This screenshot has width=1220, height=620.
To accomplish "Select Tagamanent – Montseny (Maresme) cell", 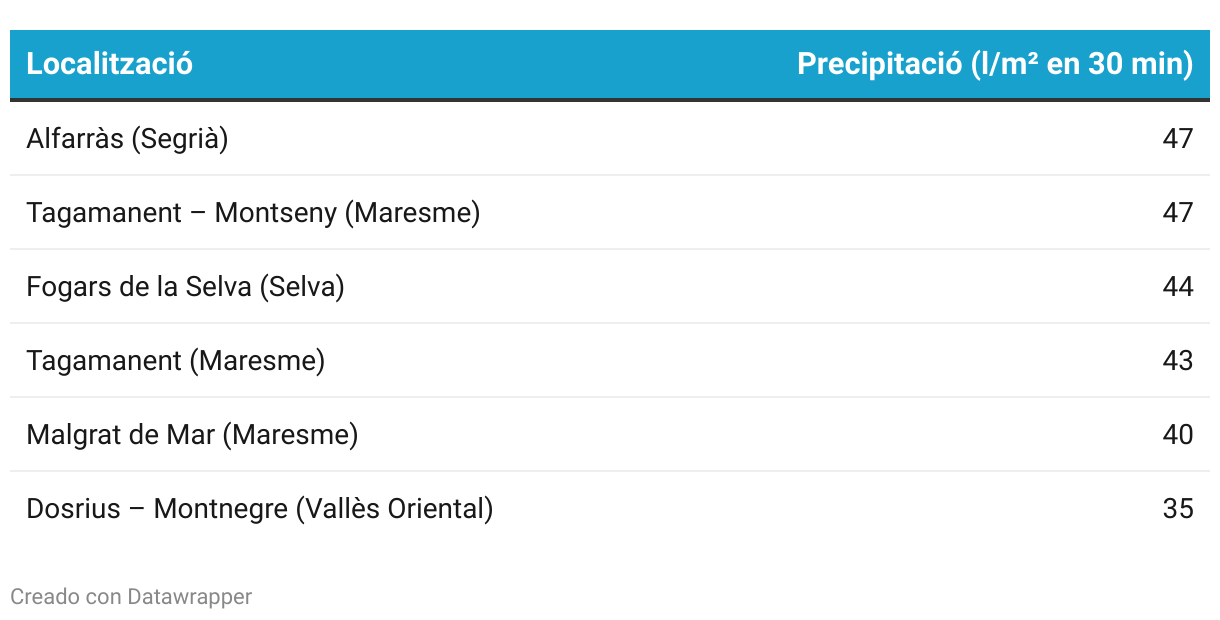I will point(253,212).
